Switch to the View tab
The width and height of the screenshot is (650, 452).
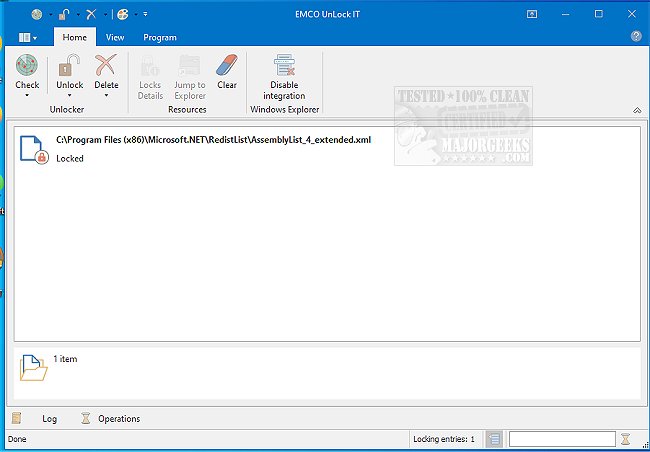point(115,37)
